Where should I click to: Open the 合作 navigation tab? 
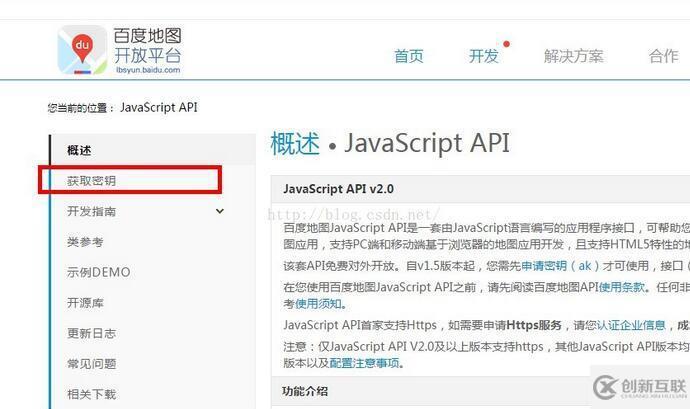click(664, 56)
